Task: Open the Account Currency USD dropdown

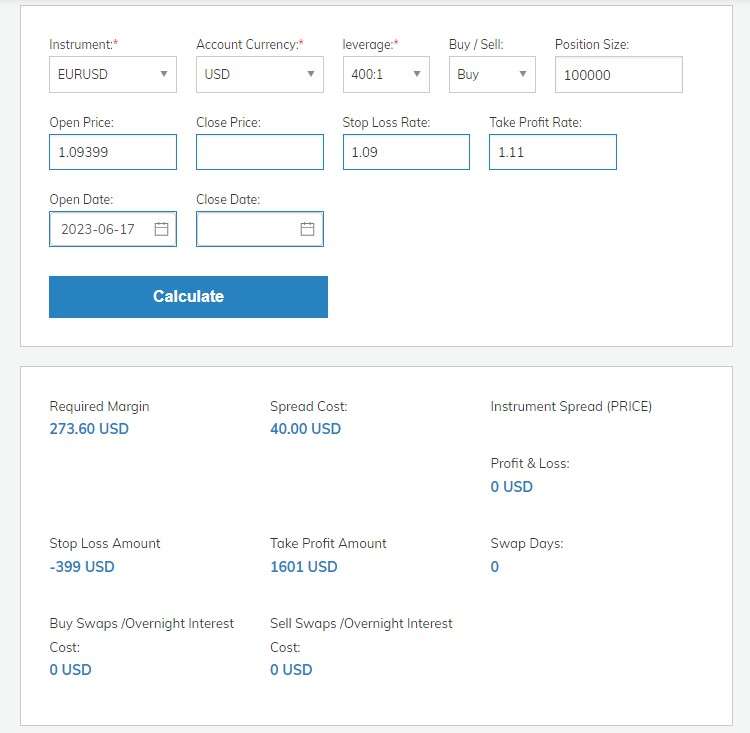Action: click(x=260, y=75)
